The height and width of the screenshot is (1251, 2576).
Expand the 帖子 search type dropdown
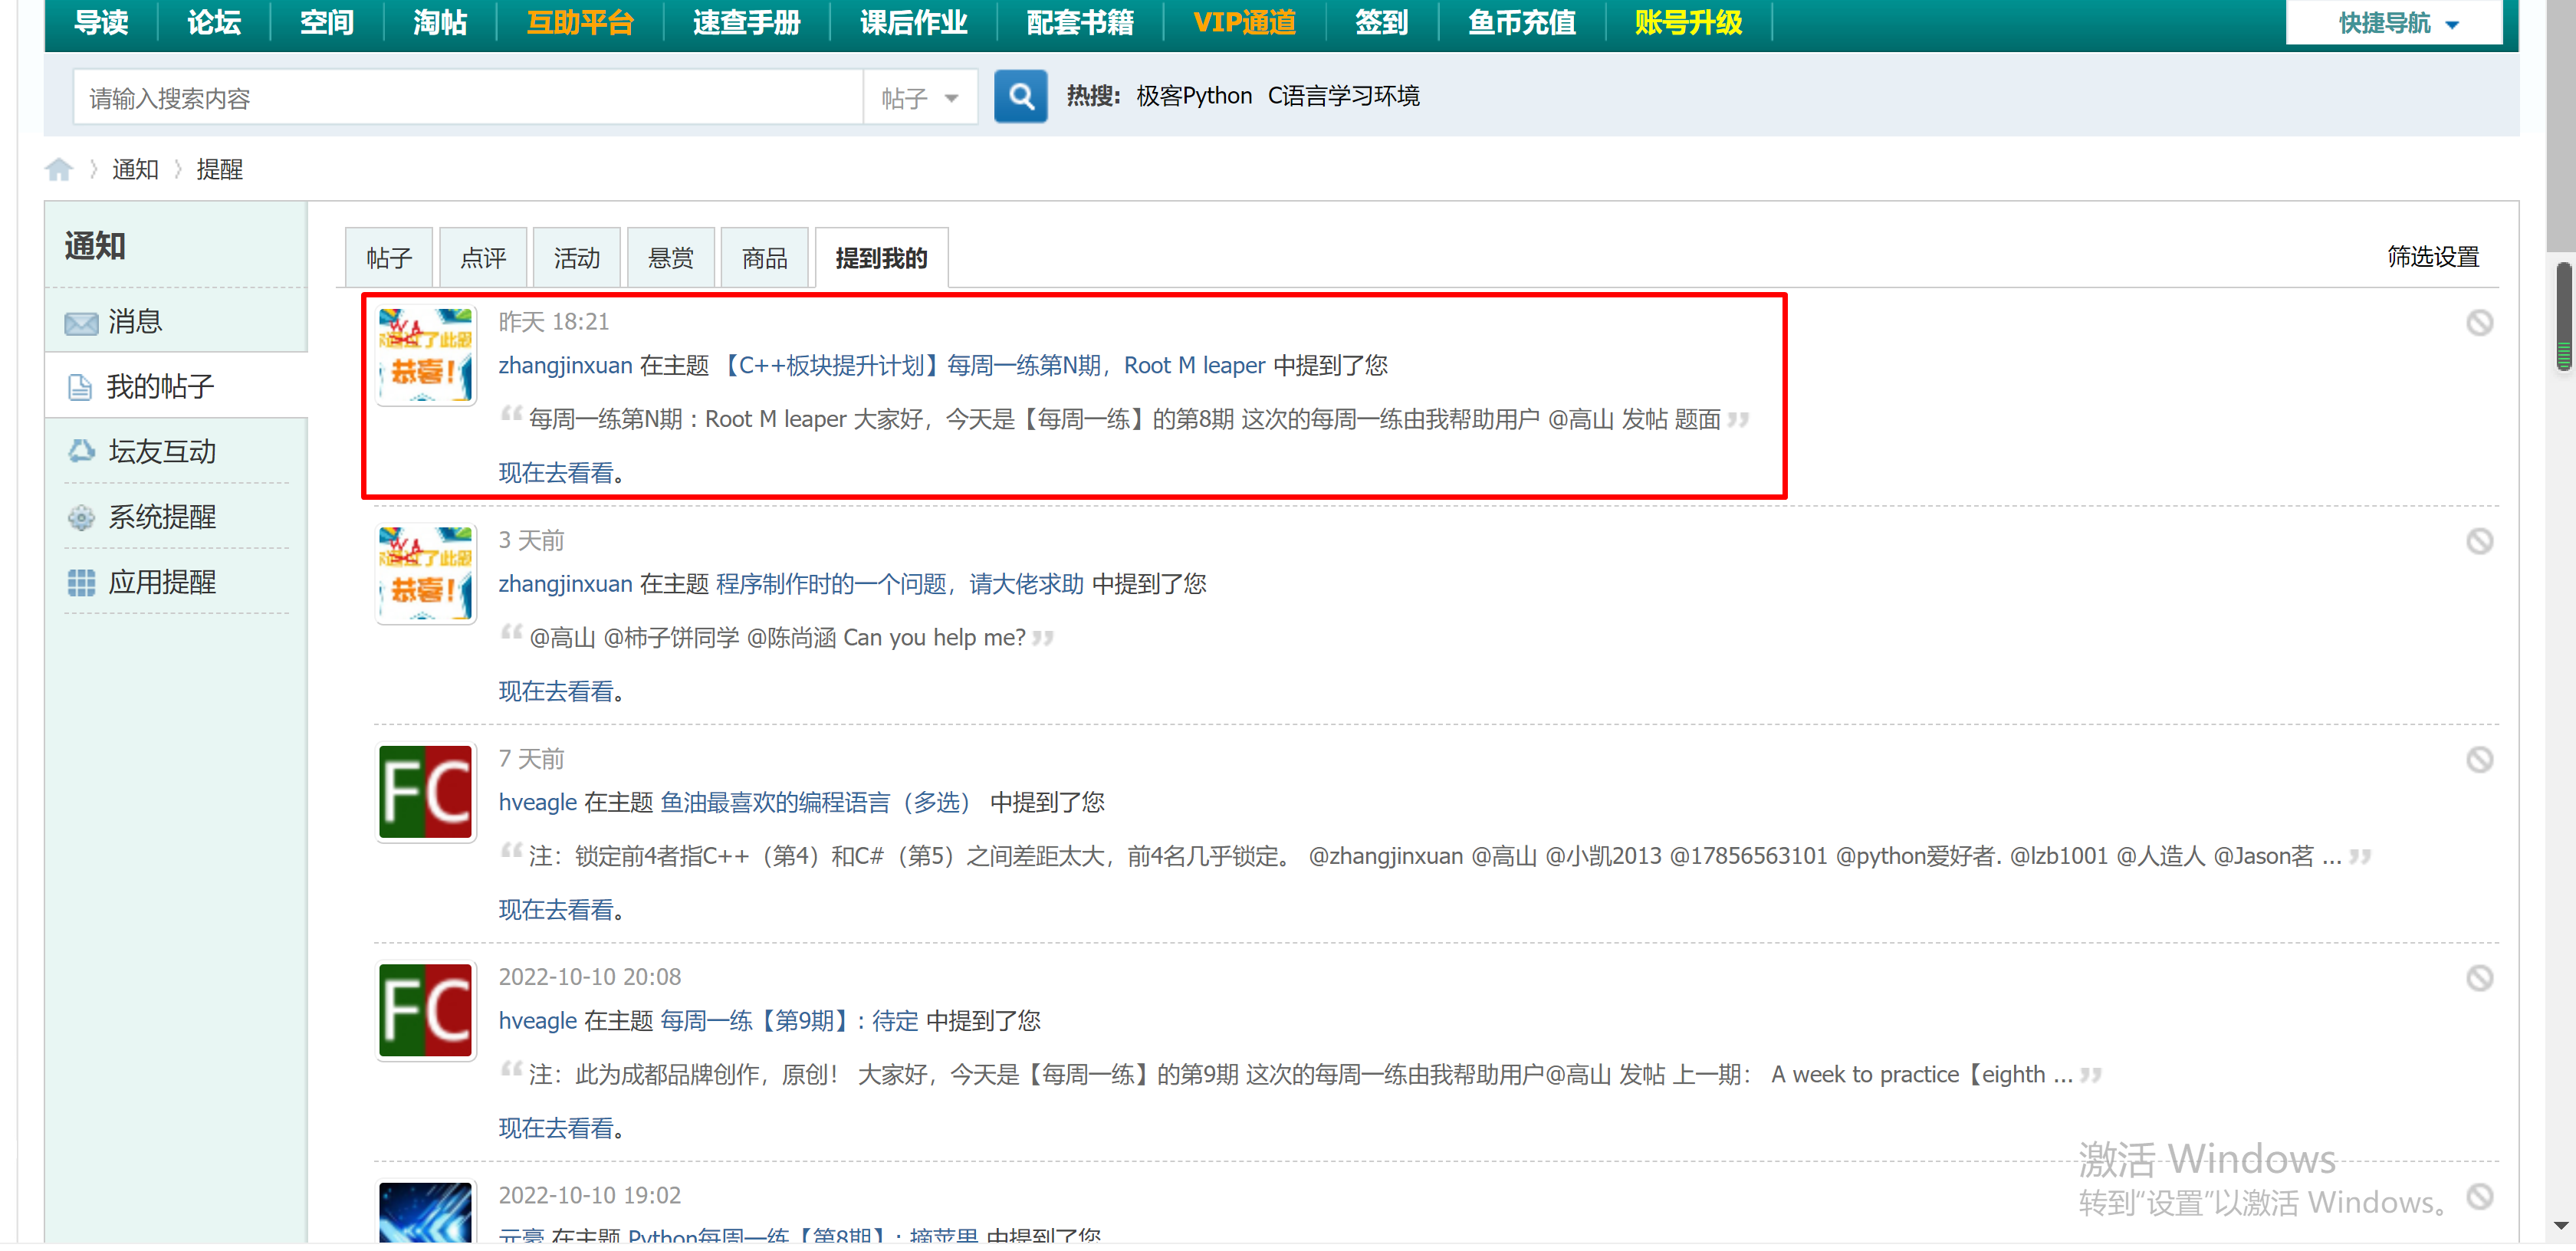click(920, 98)
